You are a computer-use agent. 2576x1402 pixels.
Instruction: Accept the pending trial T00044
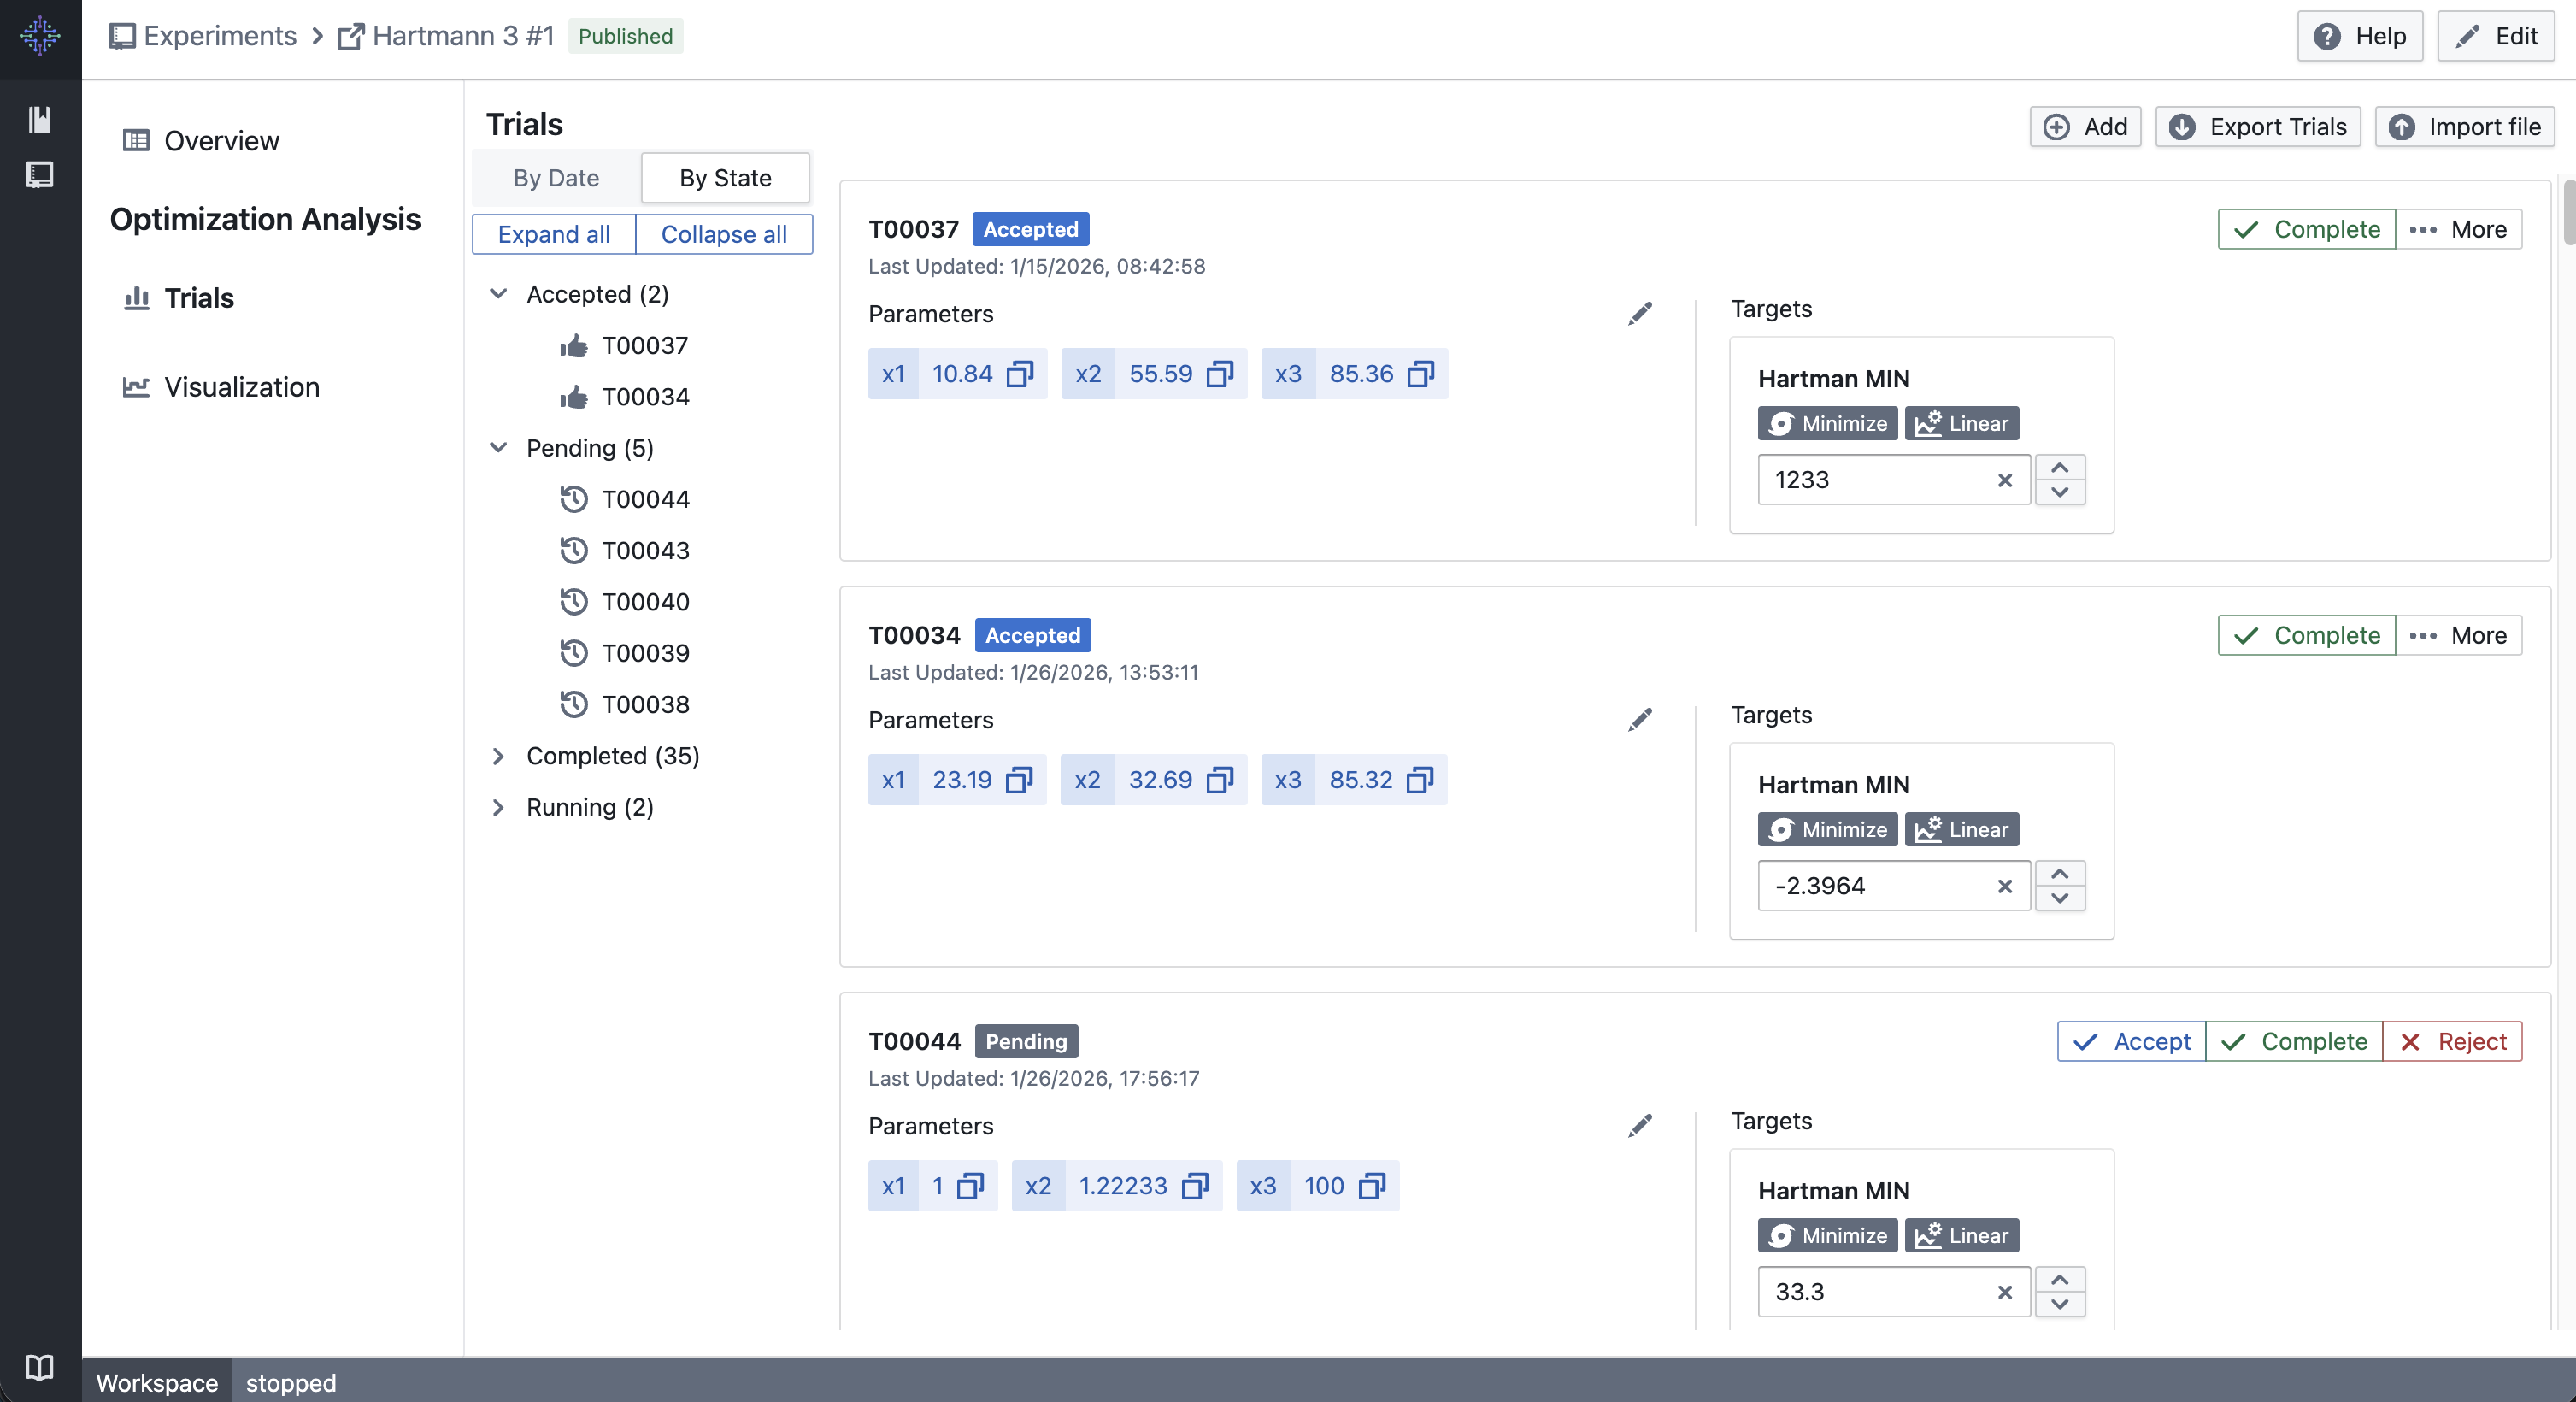click(x=2130, y=1041)
